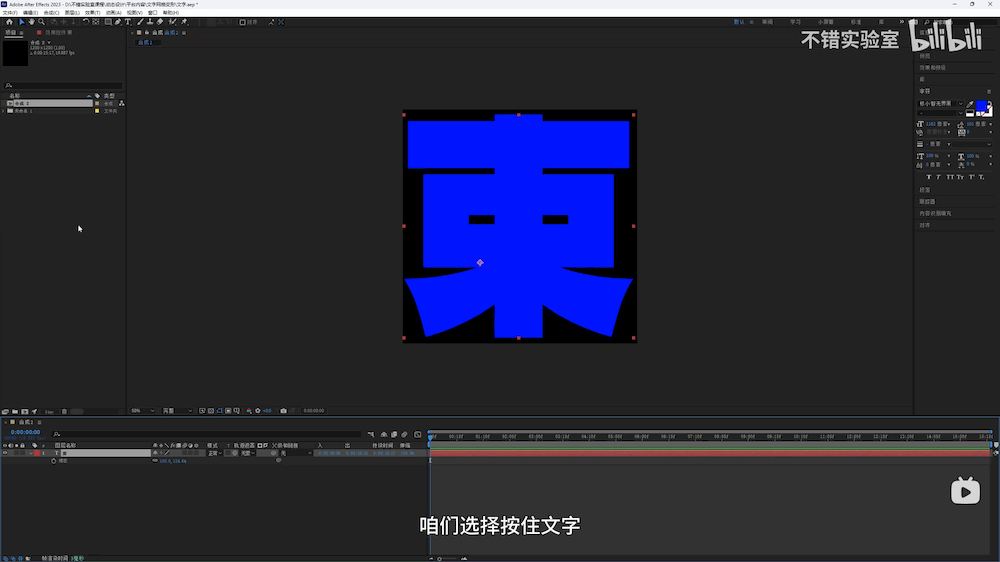Click new composition icon in Project panel footer
The width and height of the screenshot is (1000, 562).
[x=25, y=411]
